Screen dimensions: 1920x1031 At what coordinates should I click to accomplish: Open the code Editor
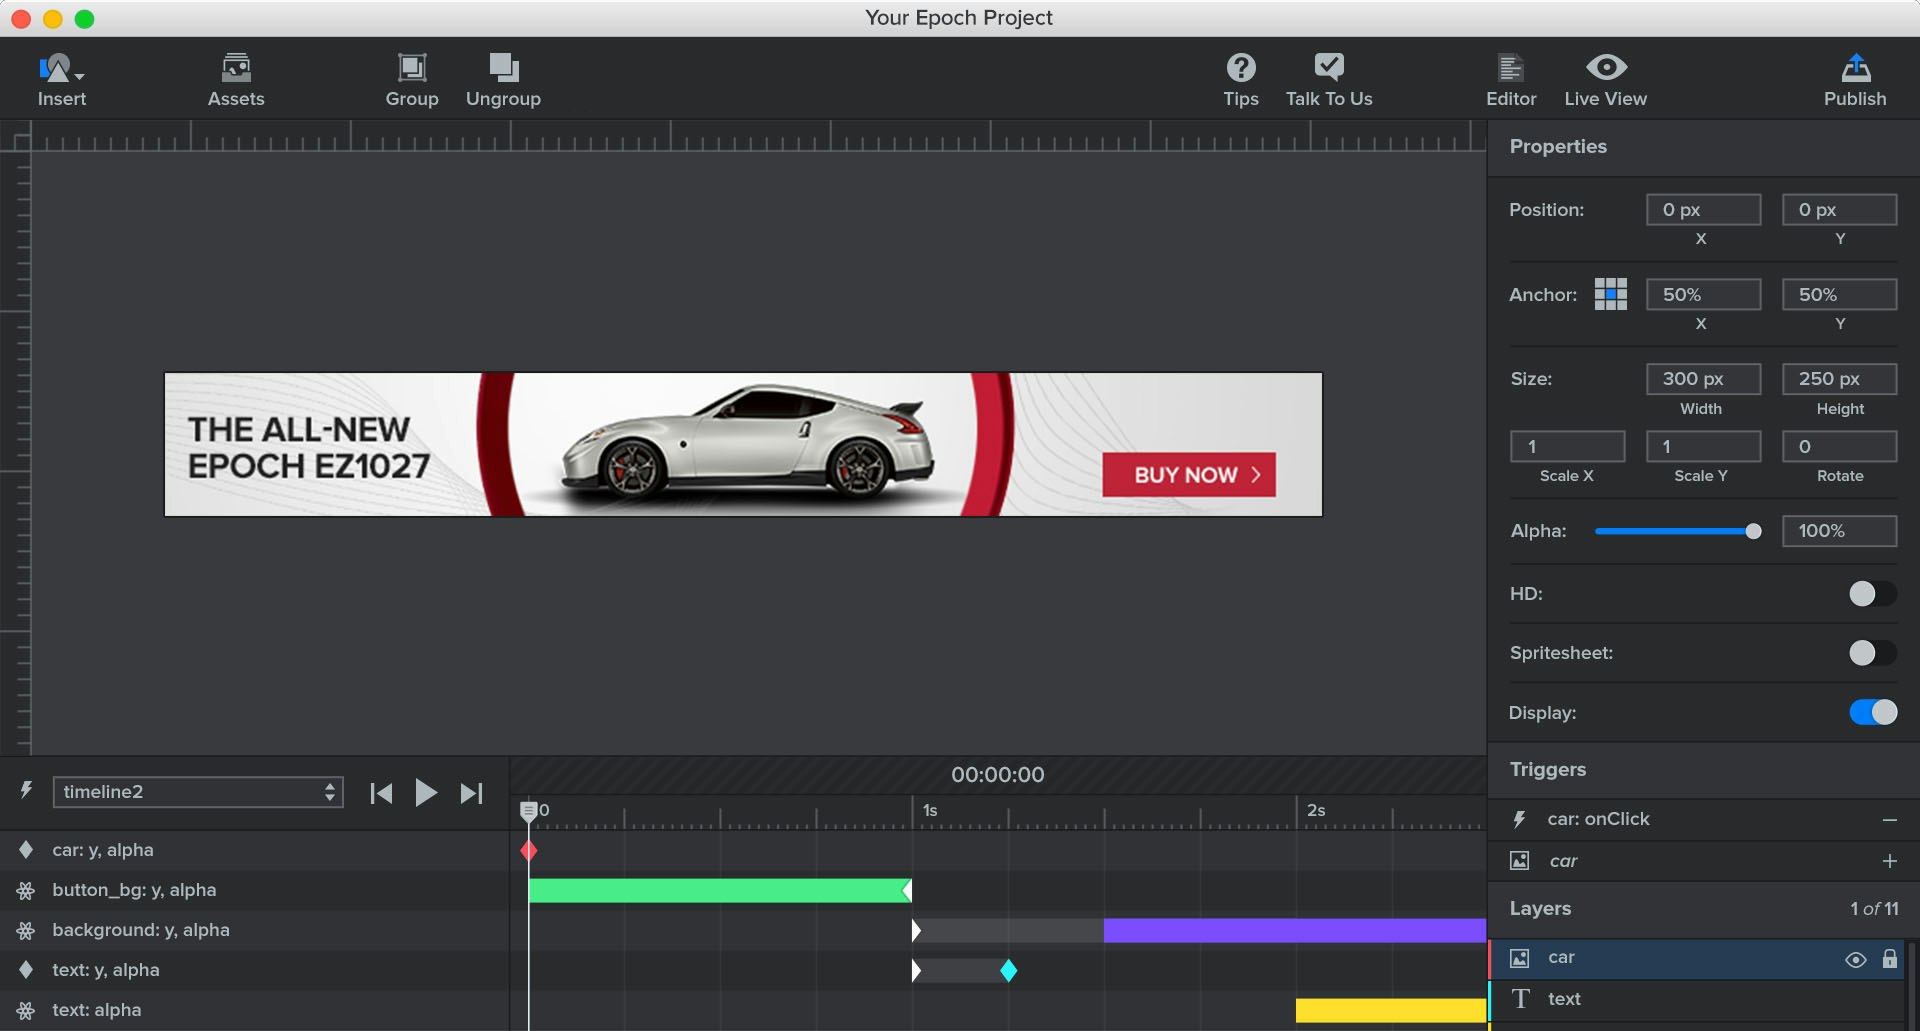tap(1511, 80)
